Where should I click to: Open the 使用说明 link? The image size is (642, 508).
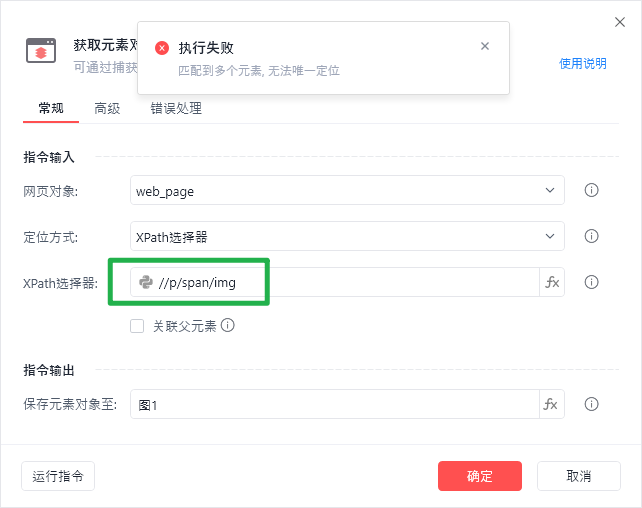point(582,63)
